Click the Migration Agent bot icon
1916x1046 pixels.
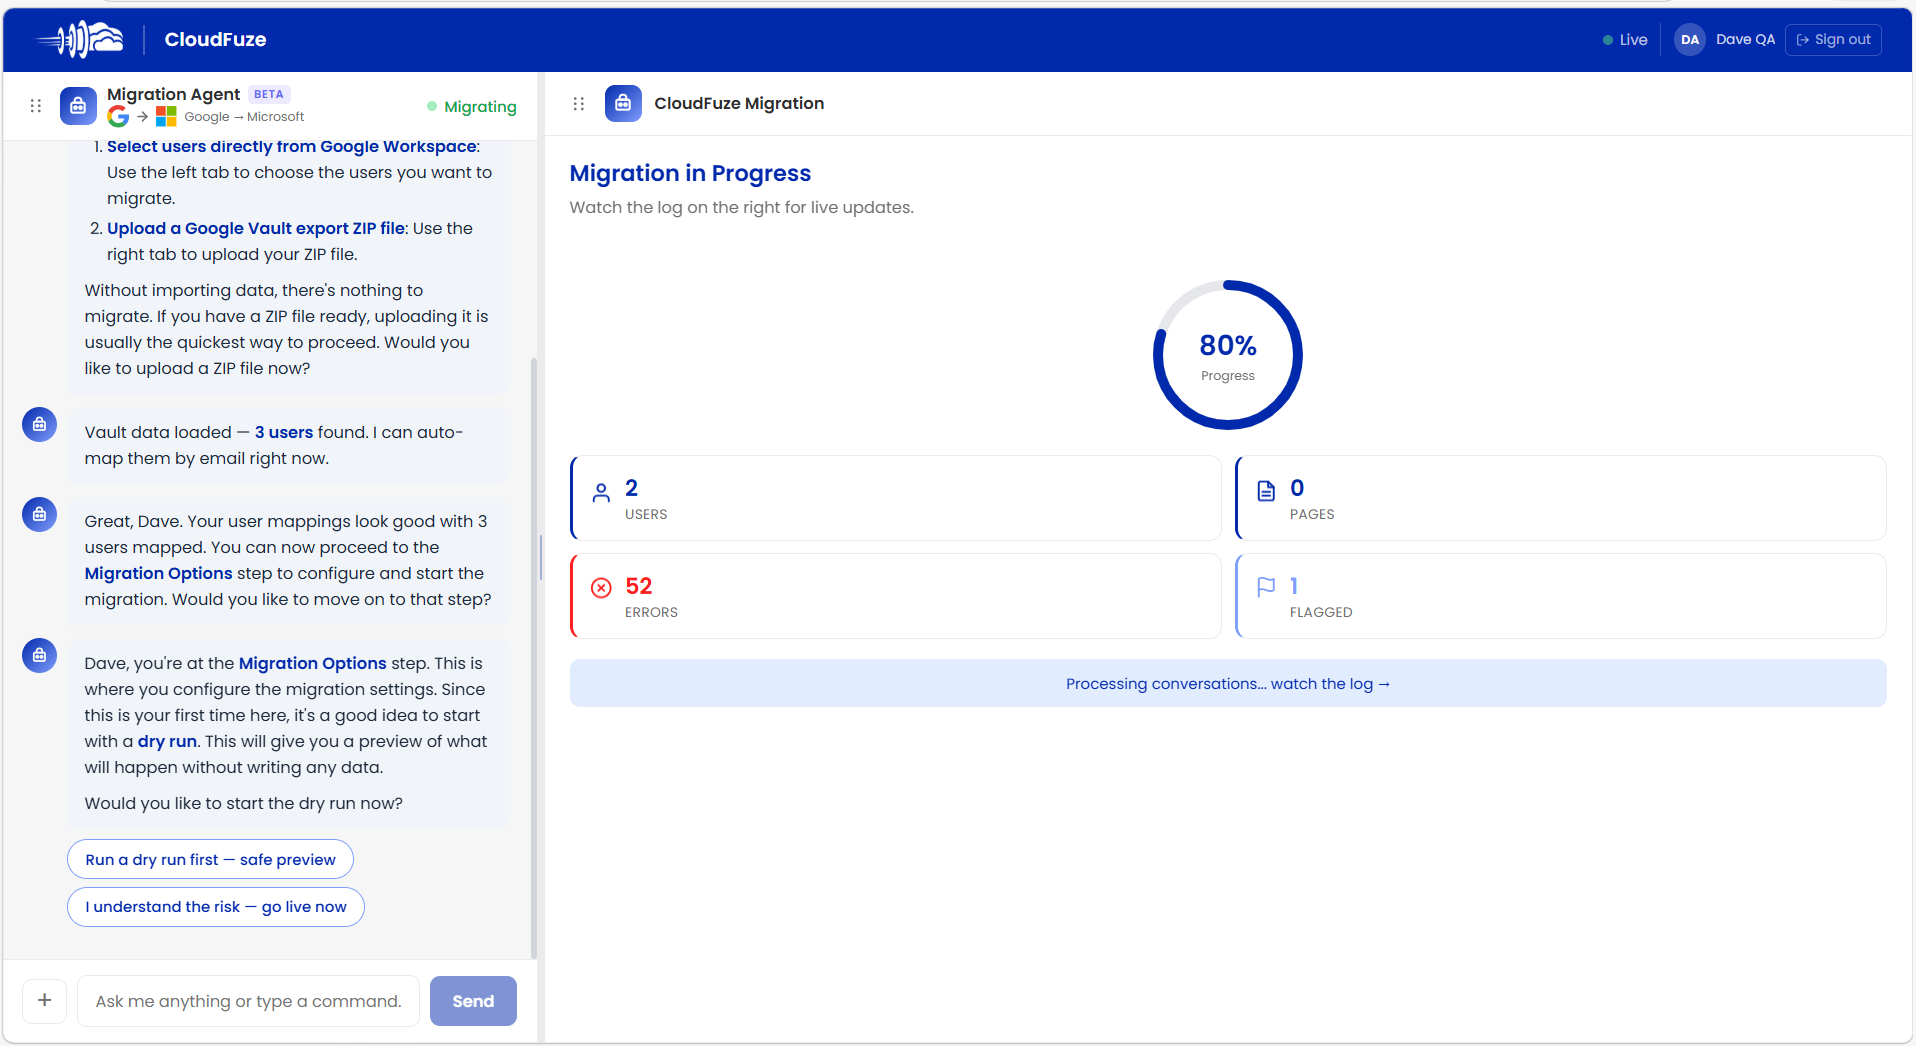pyautogui.click(x=78, y=106)
